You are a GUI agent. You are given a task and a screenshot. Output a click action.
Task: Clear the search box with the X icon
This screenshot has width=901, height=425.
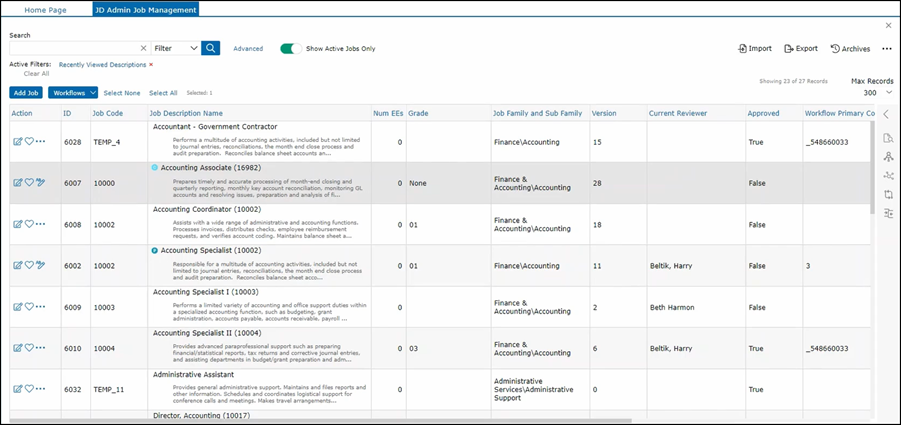[143, 48]
